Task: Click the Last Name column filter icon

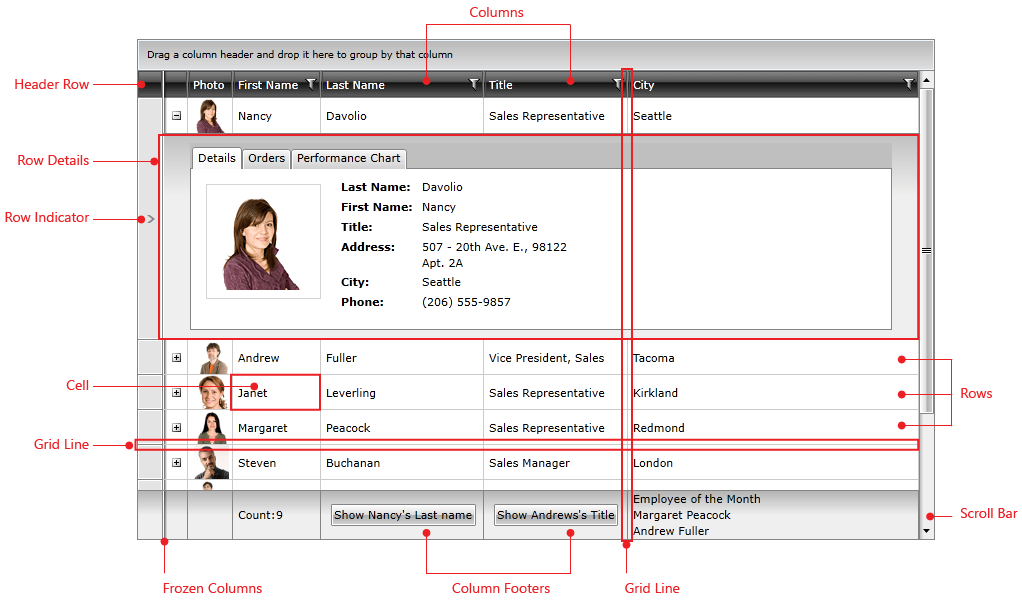Action: click(x=474, y=84)
